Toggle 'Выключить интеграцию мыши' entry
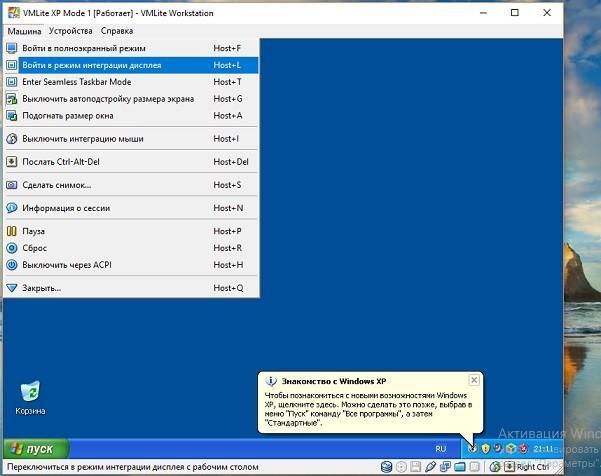The image size is (601, 476). point(131,139)
